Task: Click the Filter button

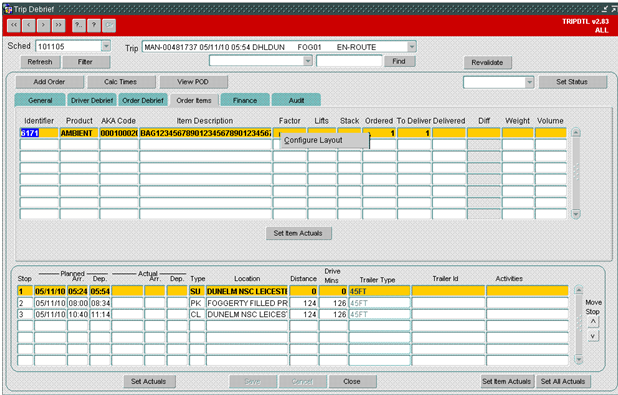Action: (85, 62)
